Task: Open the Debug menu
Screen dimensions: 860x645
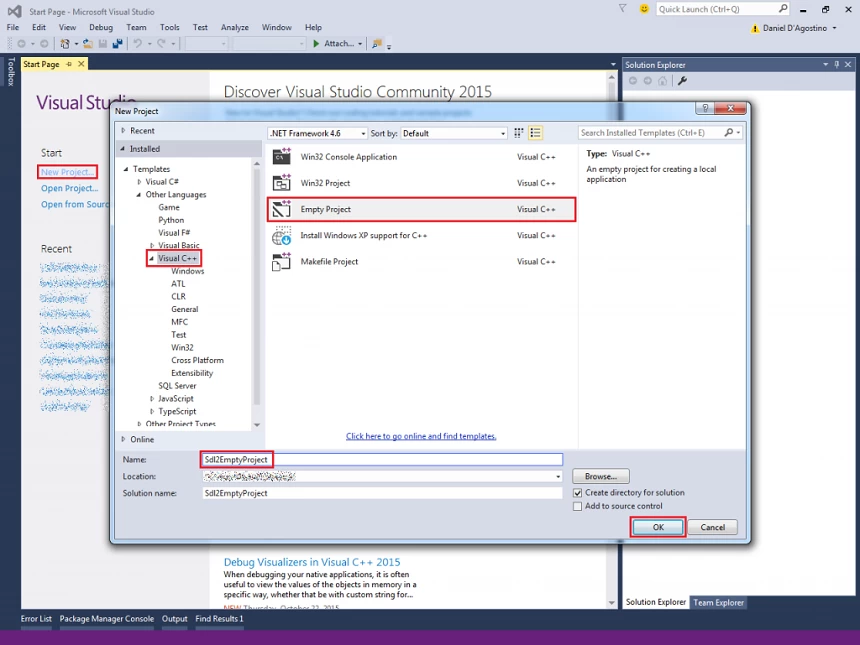Action: coord(100,28)
